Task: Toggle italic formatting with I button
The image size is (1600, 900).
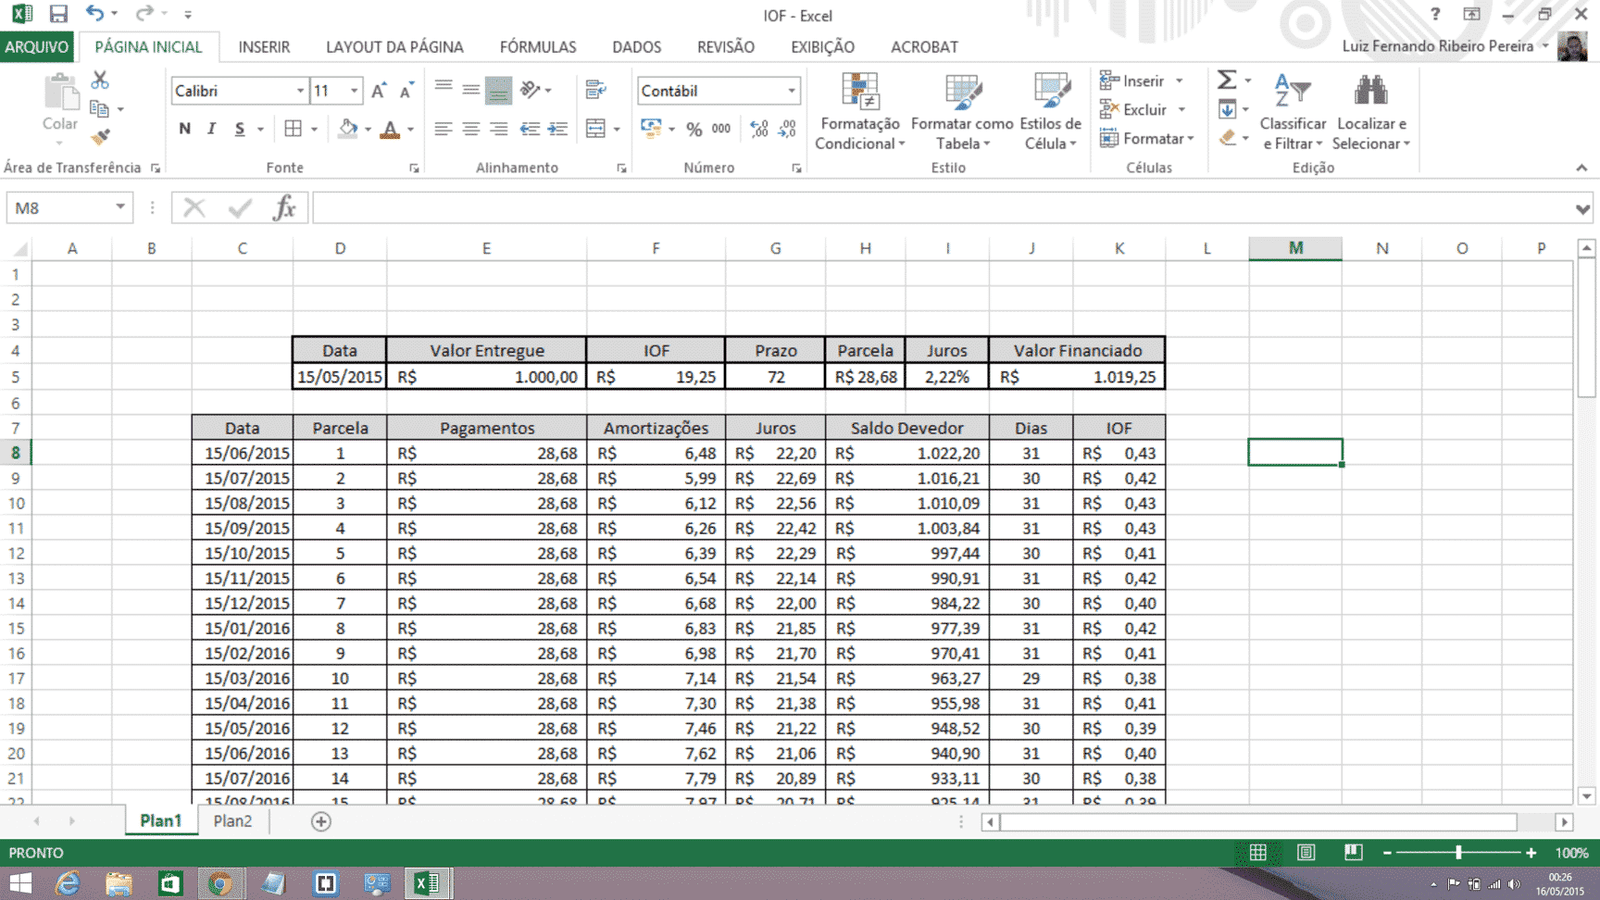Action: point(211,129)
